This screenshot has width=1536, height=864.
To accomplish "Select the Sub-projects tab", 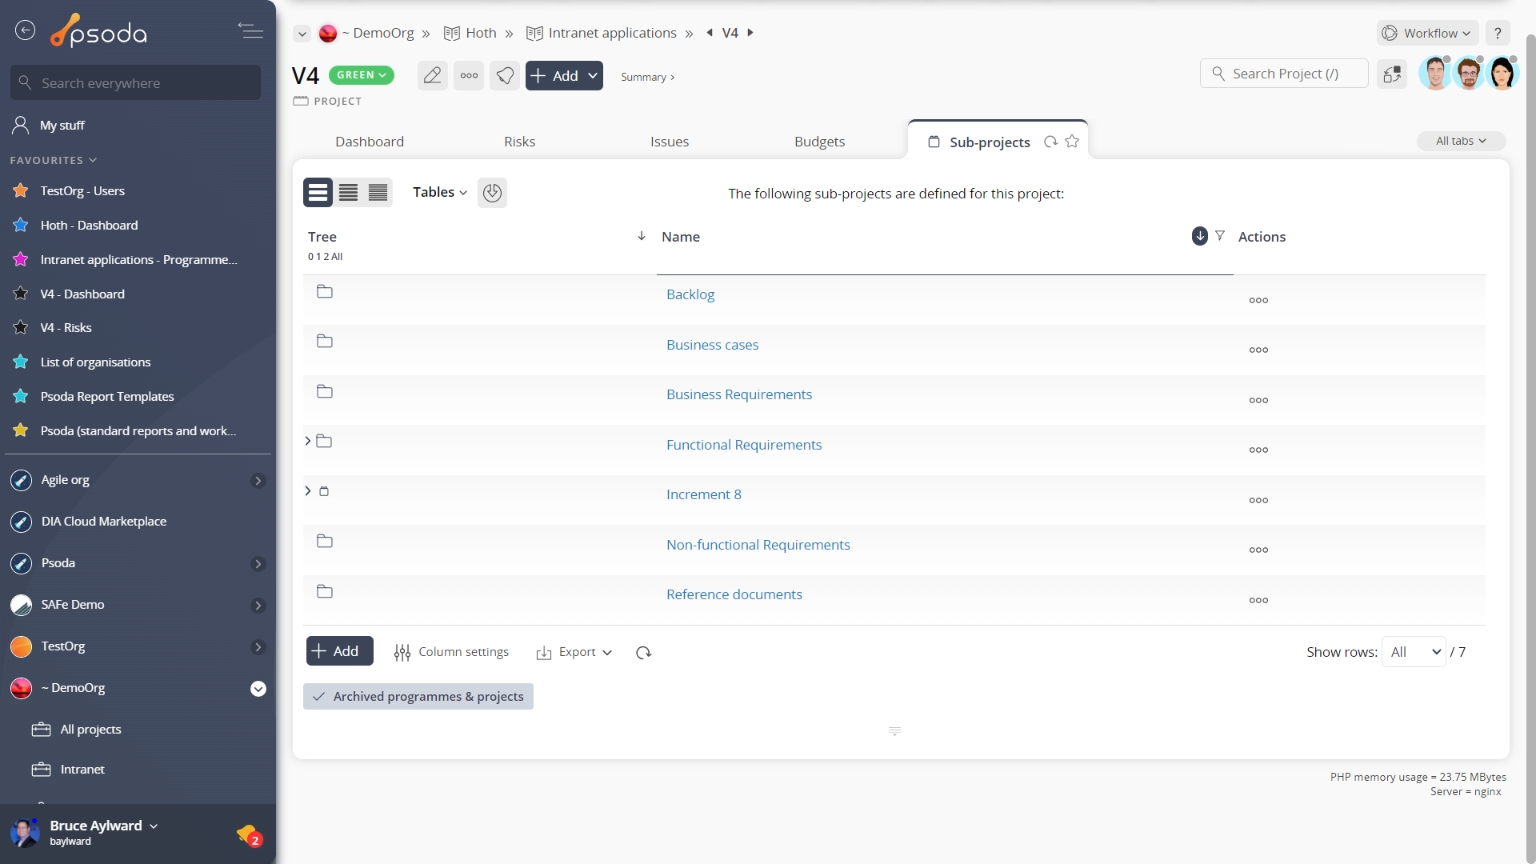I will click(990, 142).
